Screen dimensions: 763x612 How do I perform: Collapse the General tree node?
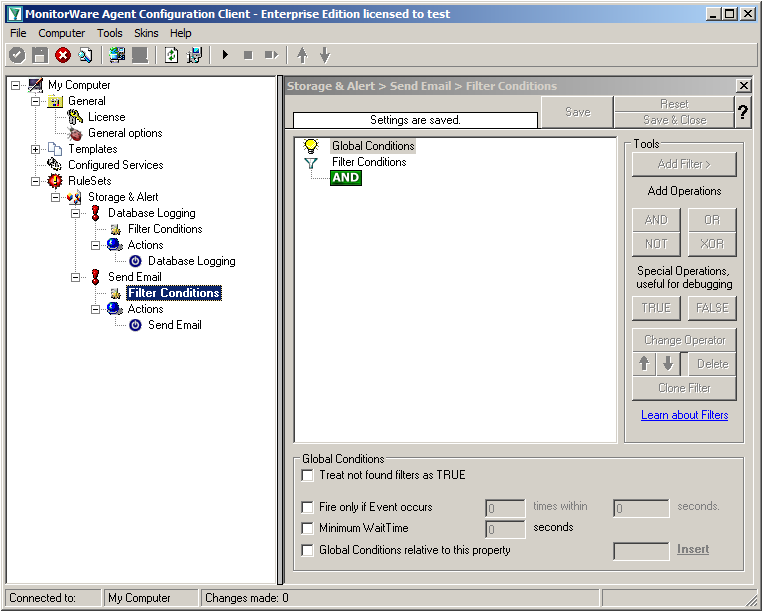point(36,101)
